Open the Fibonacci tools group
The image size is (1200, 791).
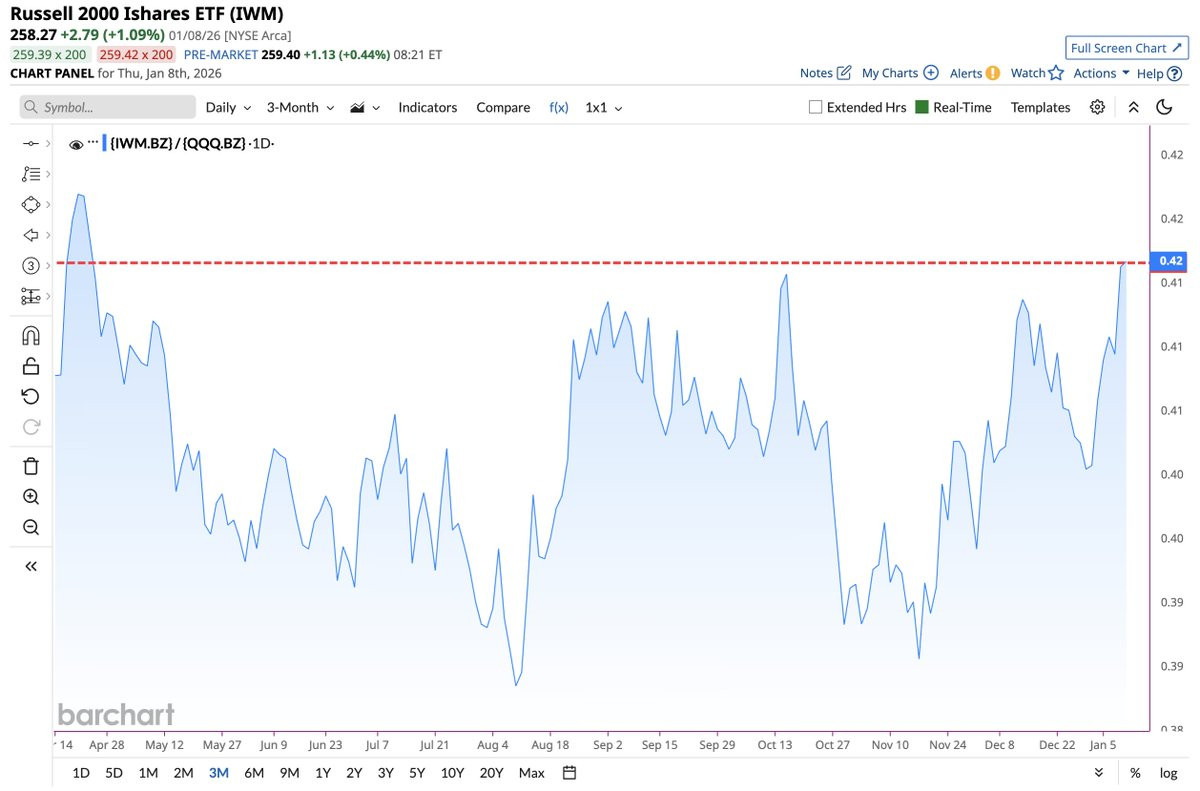point(30,174)
